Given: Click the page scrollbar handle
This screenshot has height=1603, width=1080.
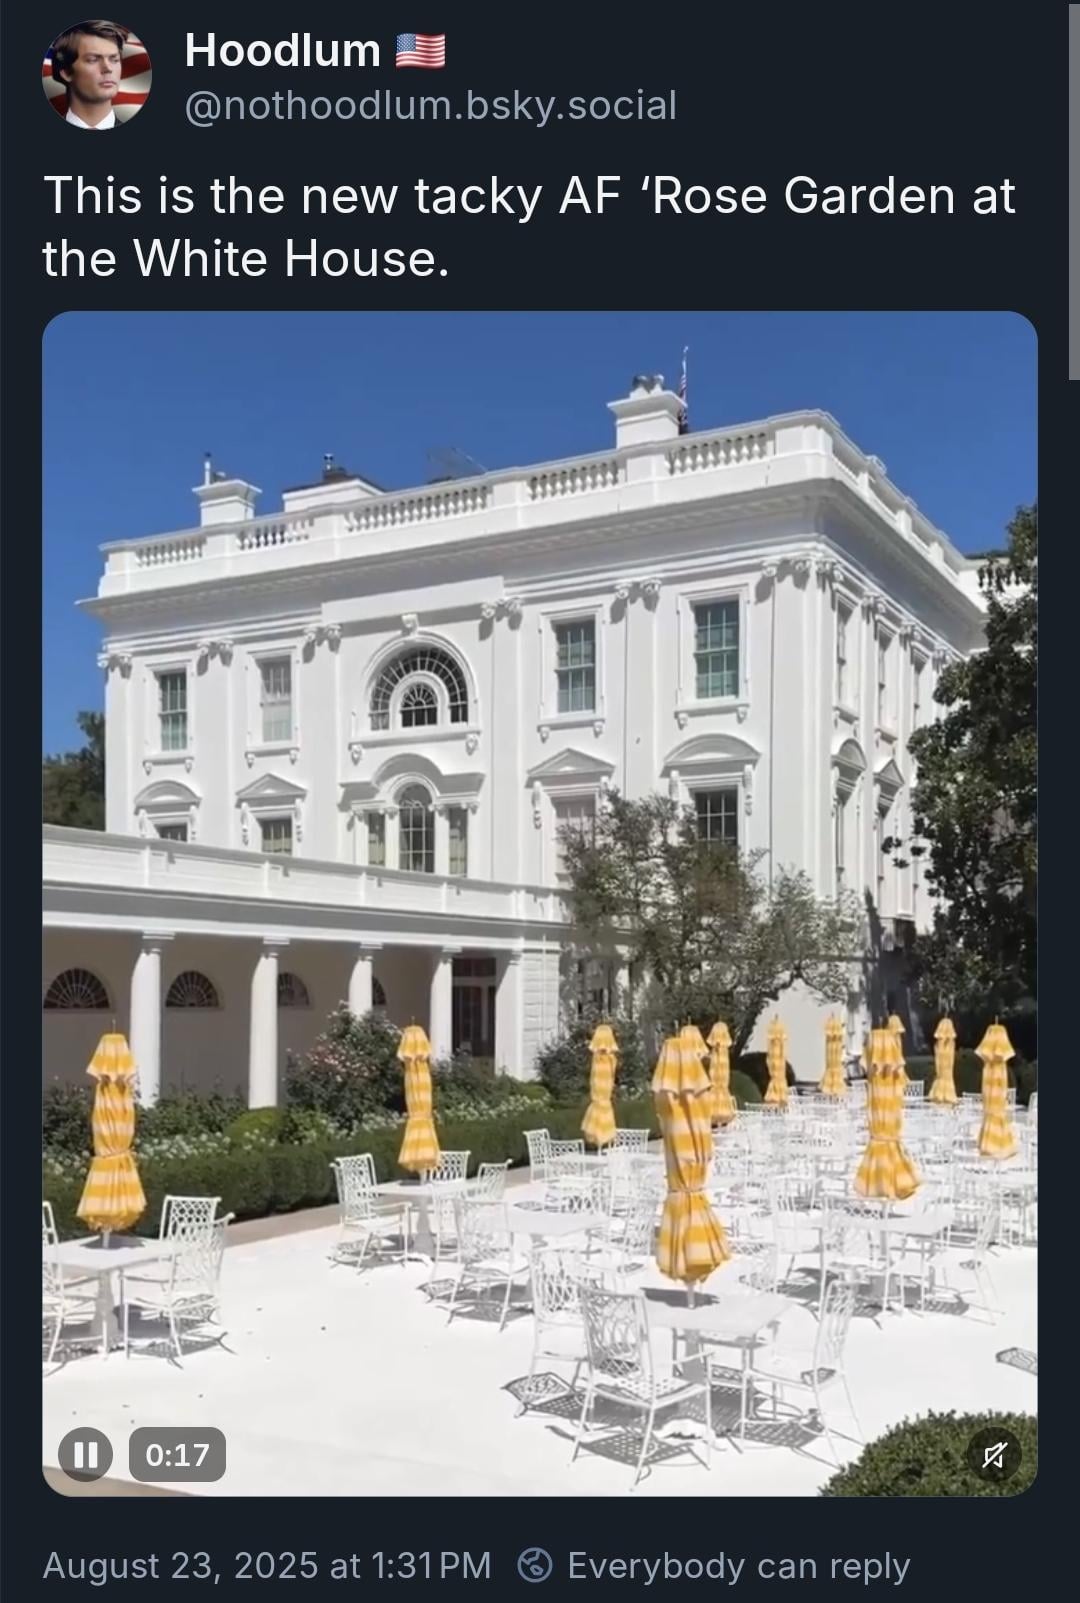Looking at the screenshot, I should (x=1075, y=190).
